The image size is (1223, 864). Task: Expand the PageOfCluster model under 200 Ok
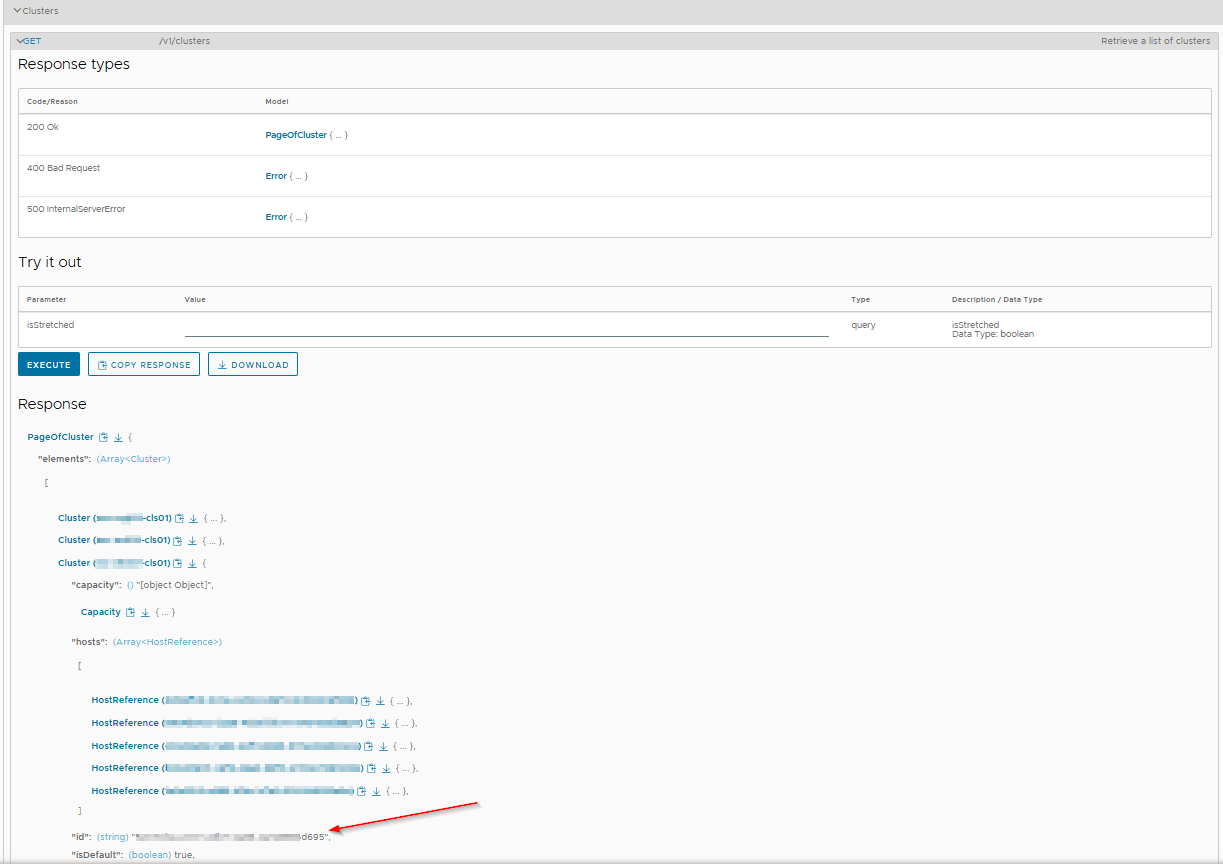pyautogui.click(x=296, y=135)
